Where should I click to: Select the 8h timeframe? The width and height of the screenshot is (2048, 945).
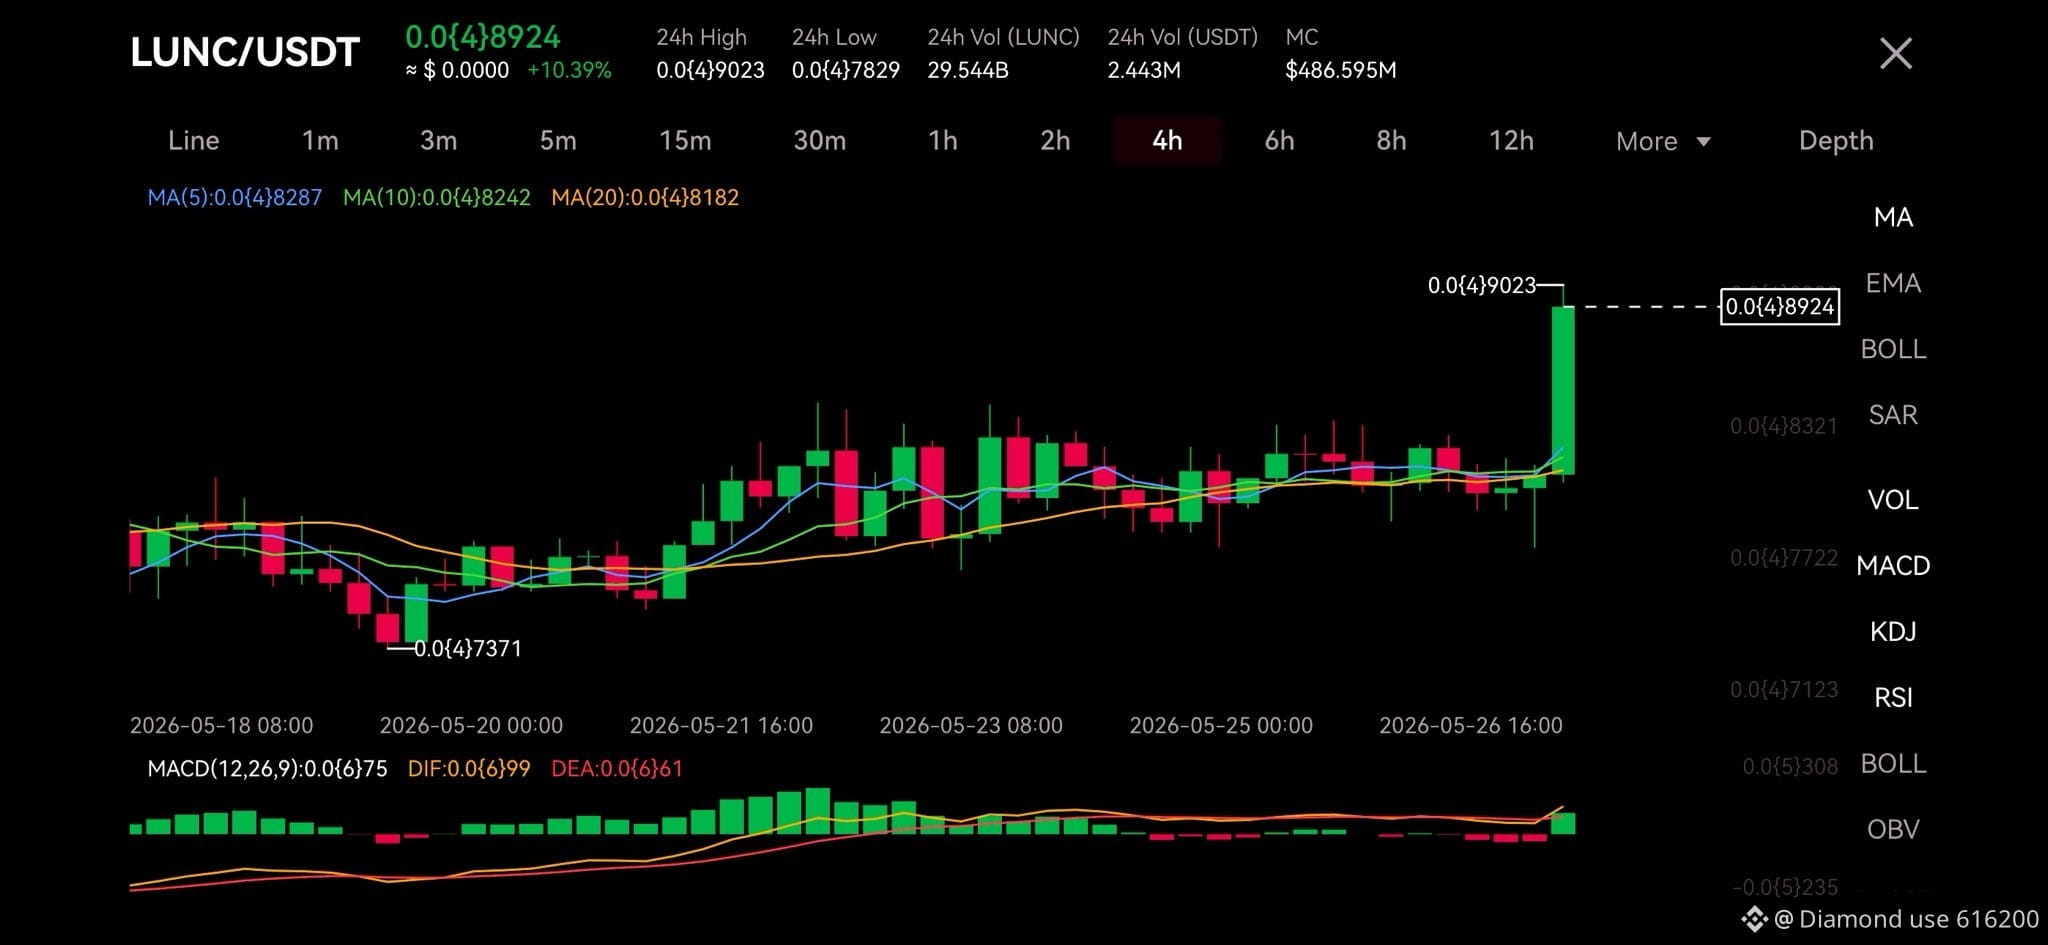1391,140
